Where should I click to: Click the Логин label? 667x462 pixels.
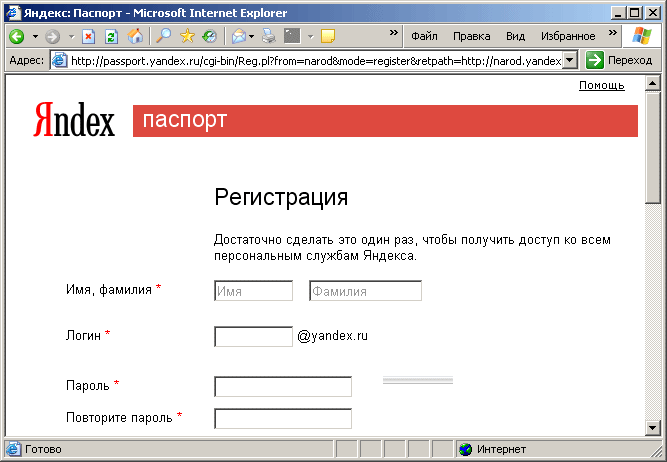click(83, 336)
